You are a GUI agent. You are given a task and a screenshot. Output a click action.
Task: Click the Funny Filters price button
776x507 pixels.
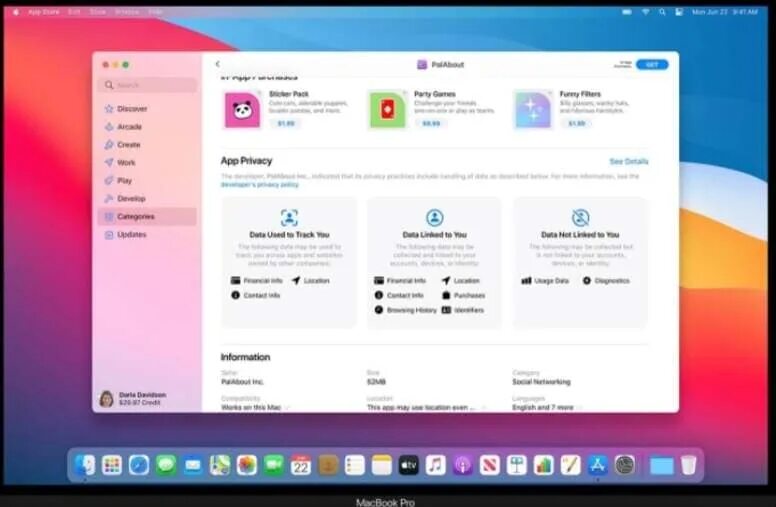[x=576, y=123]
